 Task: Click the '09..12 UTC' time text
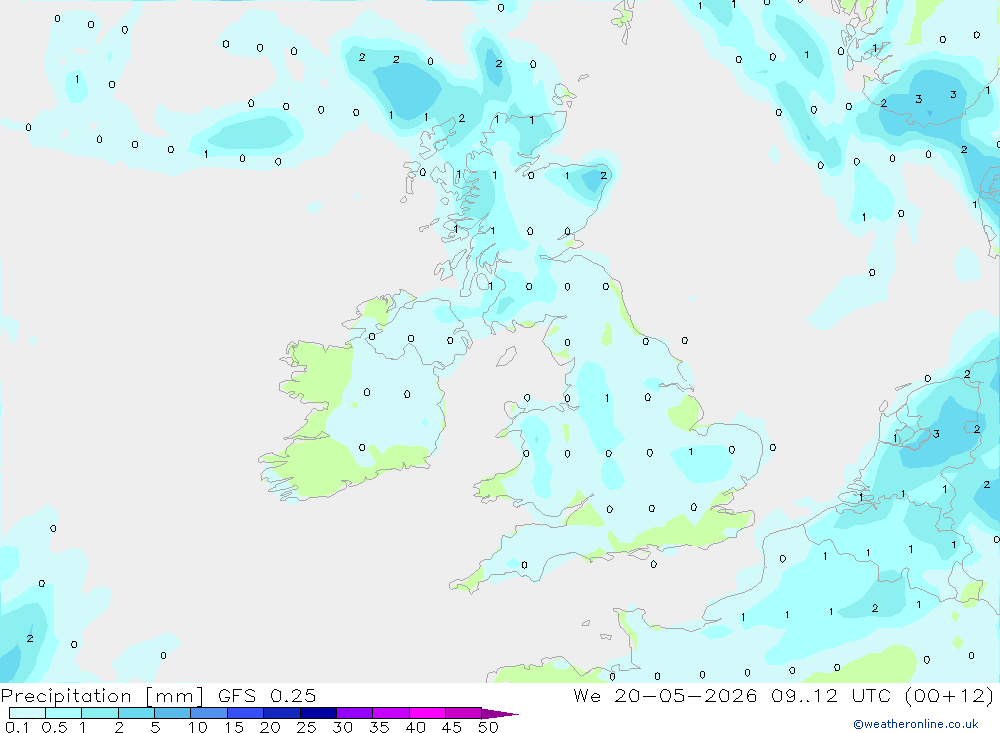coord(833,695)
